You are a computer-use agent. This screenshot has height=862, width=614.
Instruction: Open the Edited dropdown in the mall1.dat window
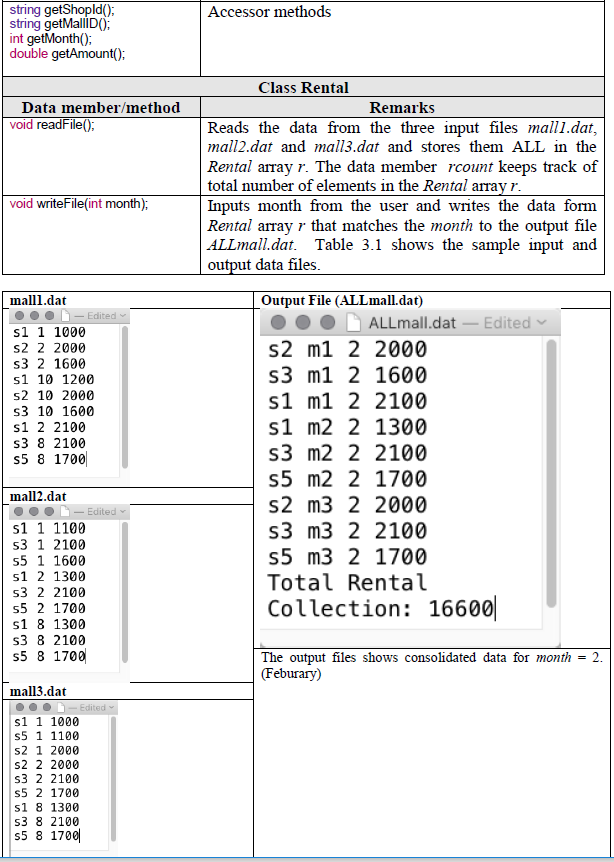coord(107,316)
